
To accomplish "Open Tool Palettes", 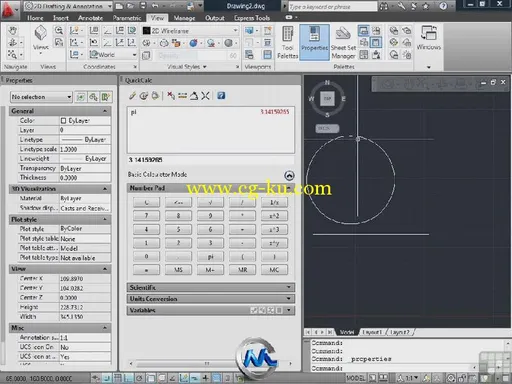I will [x=287, y=42].
